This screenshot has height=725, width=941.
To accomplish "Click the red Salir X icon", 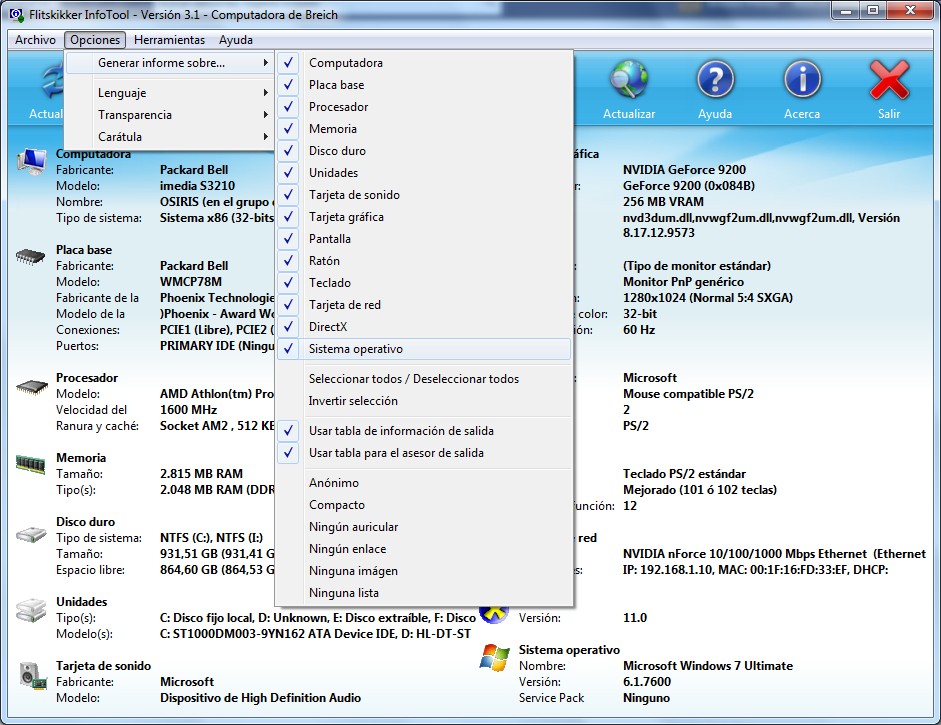I will click(x=889, y=79).
